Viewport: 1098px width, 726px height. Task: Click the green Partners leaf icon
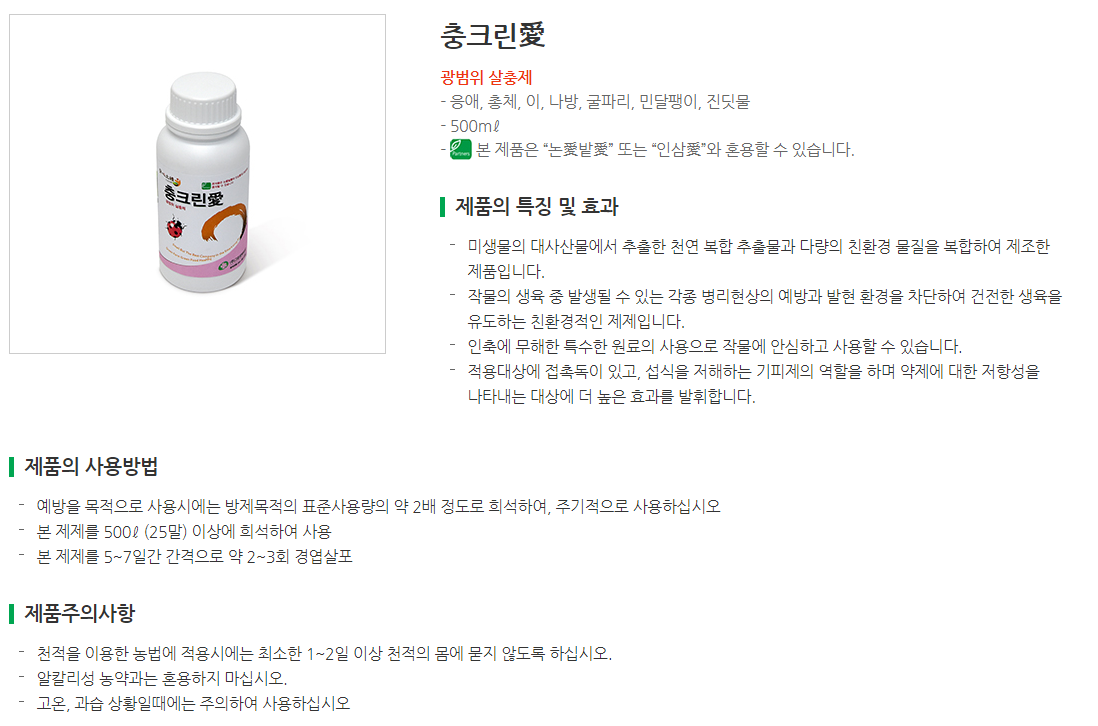(460, 149)
